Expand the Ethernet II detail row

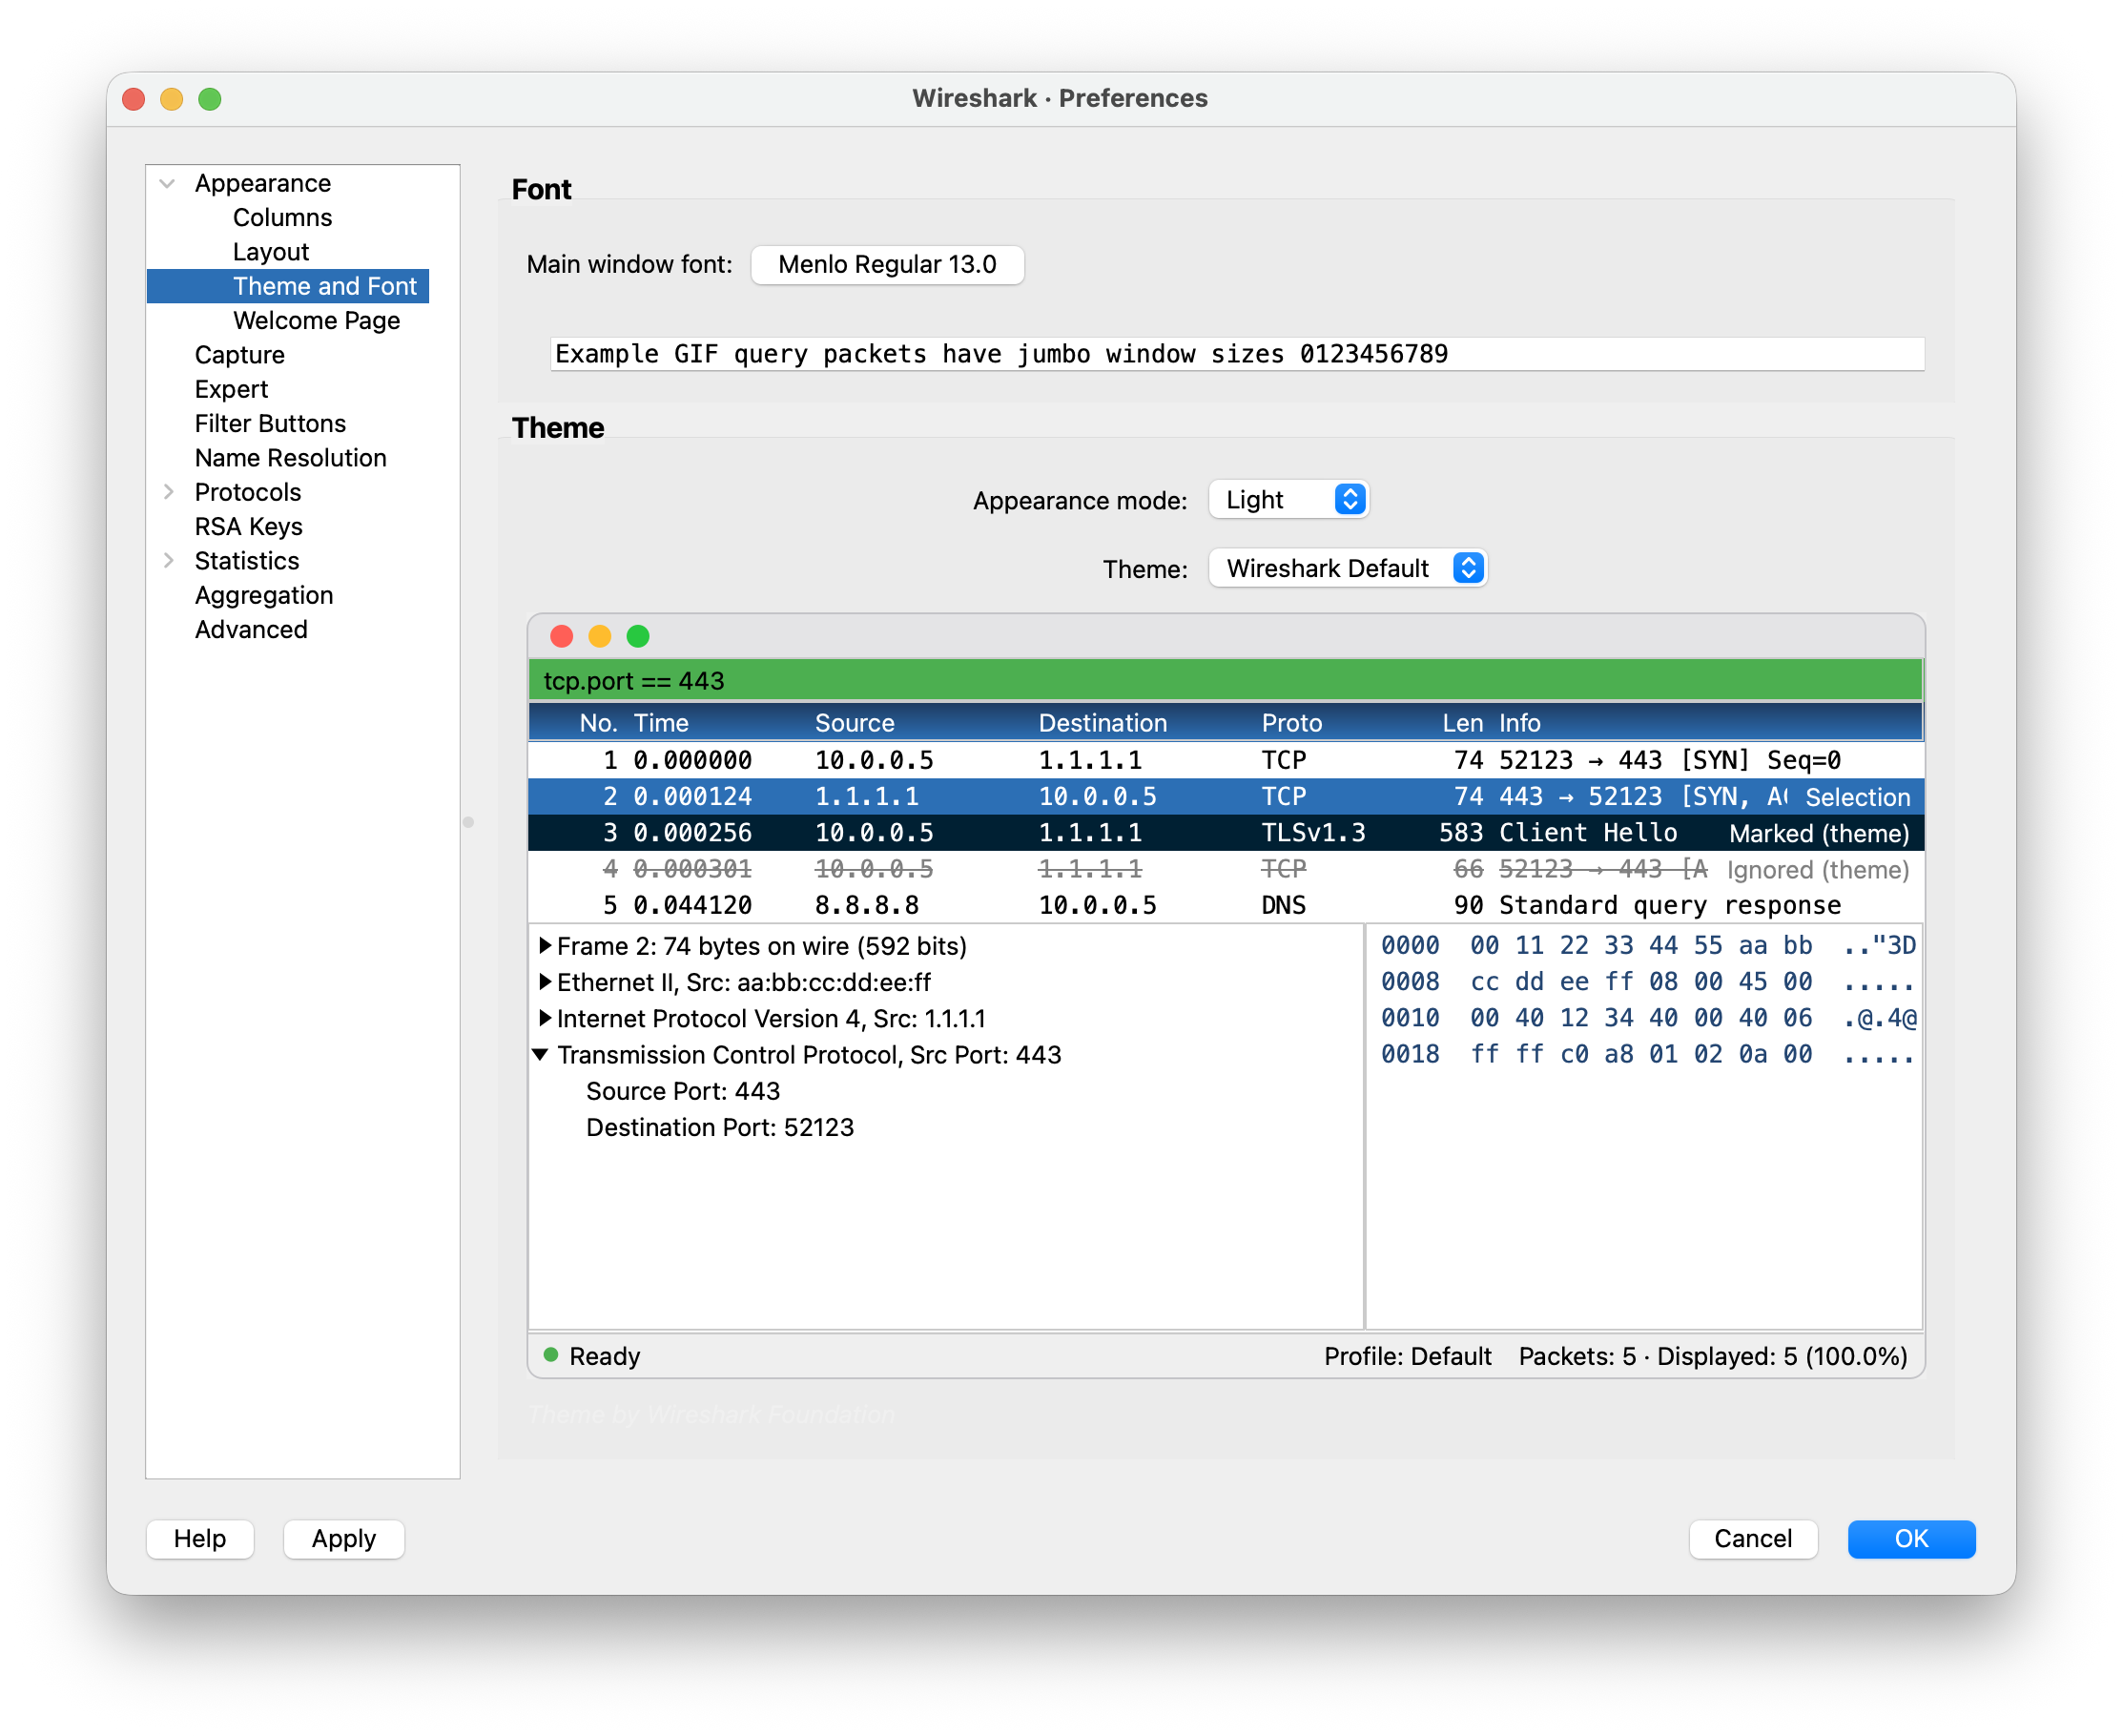click(x=545, y=982)
